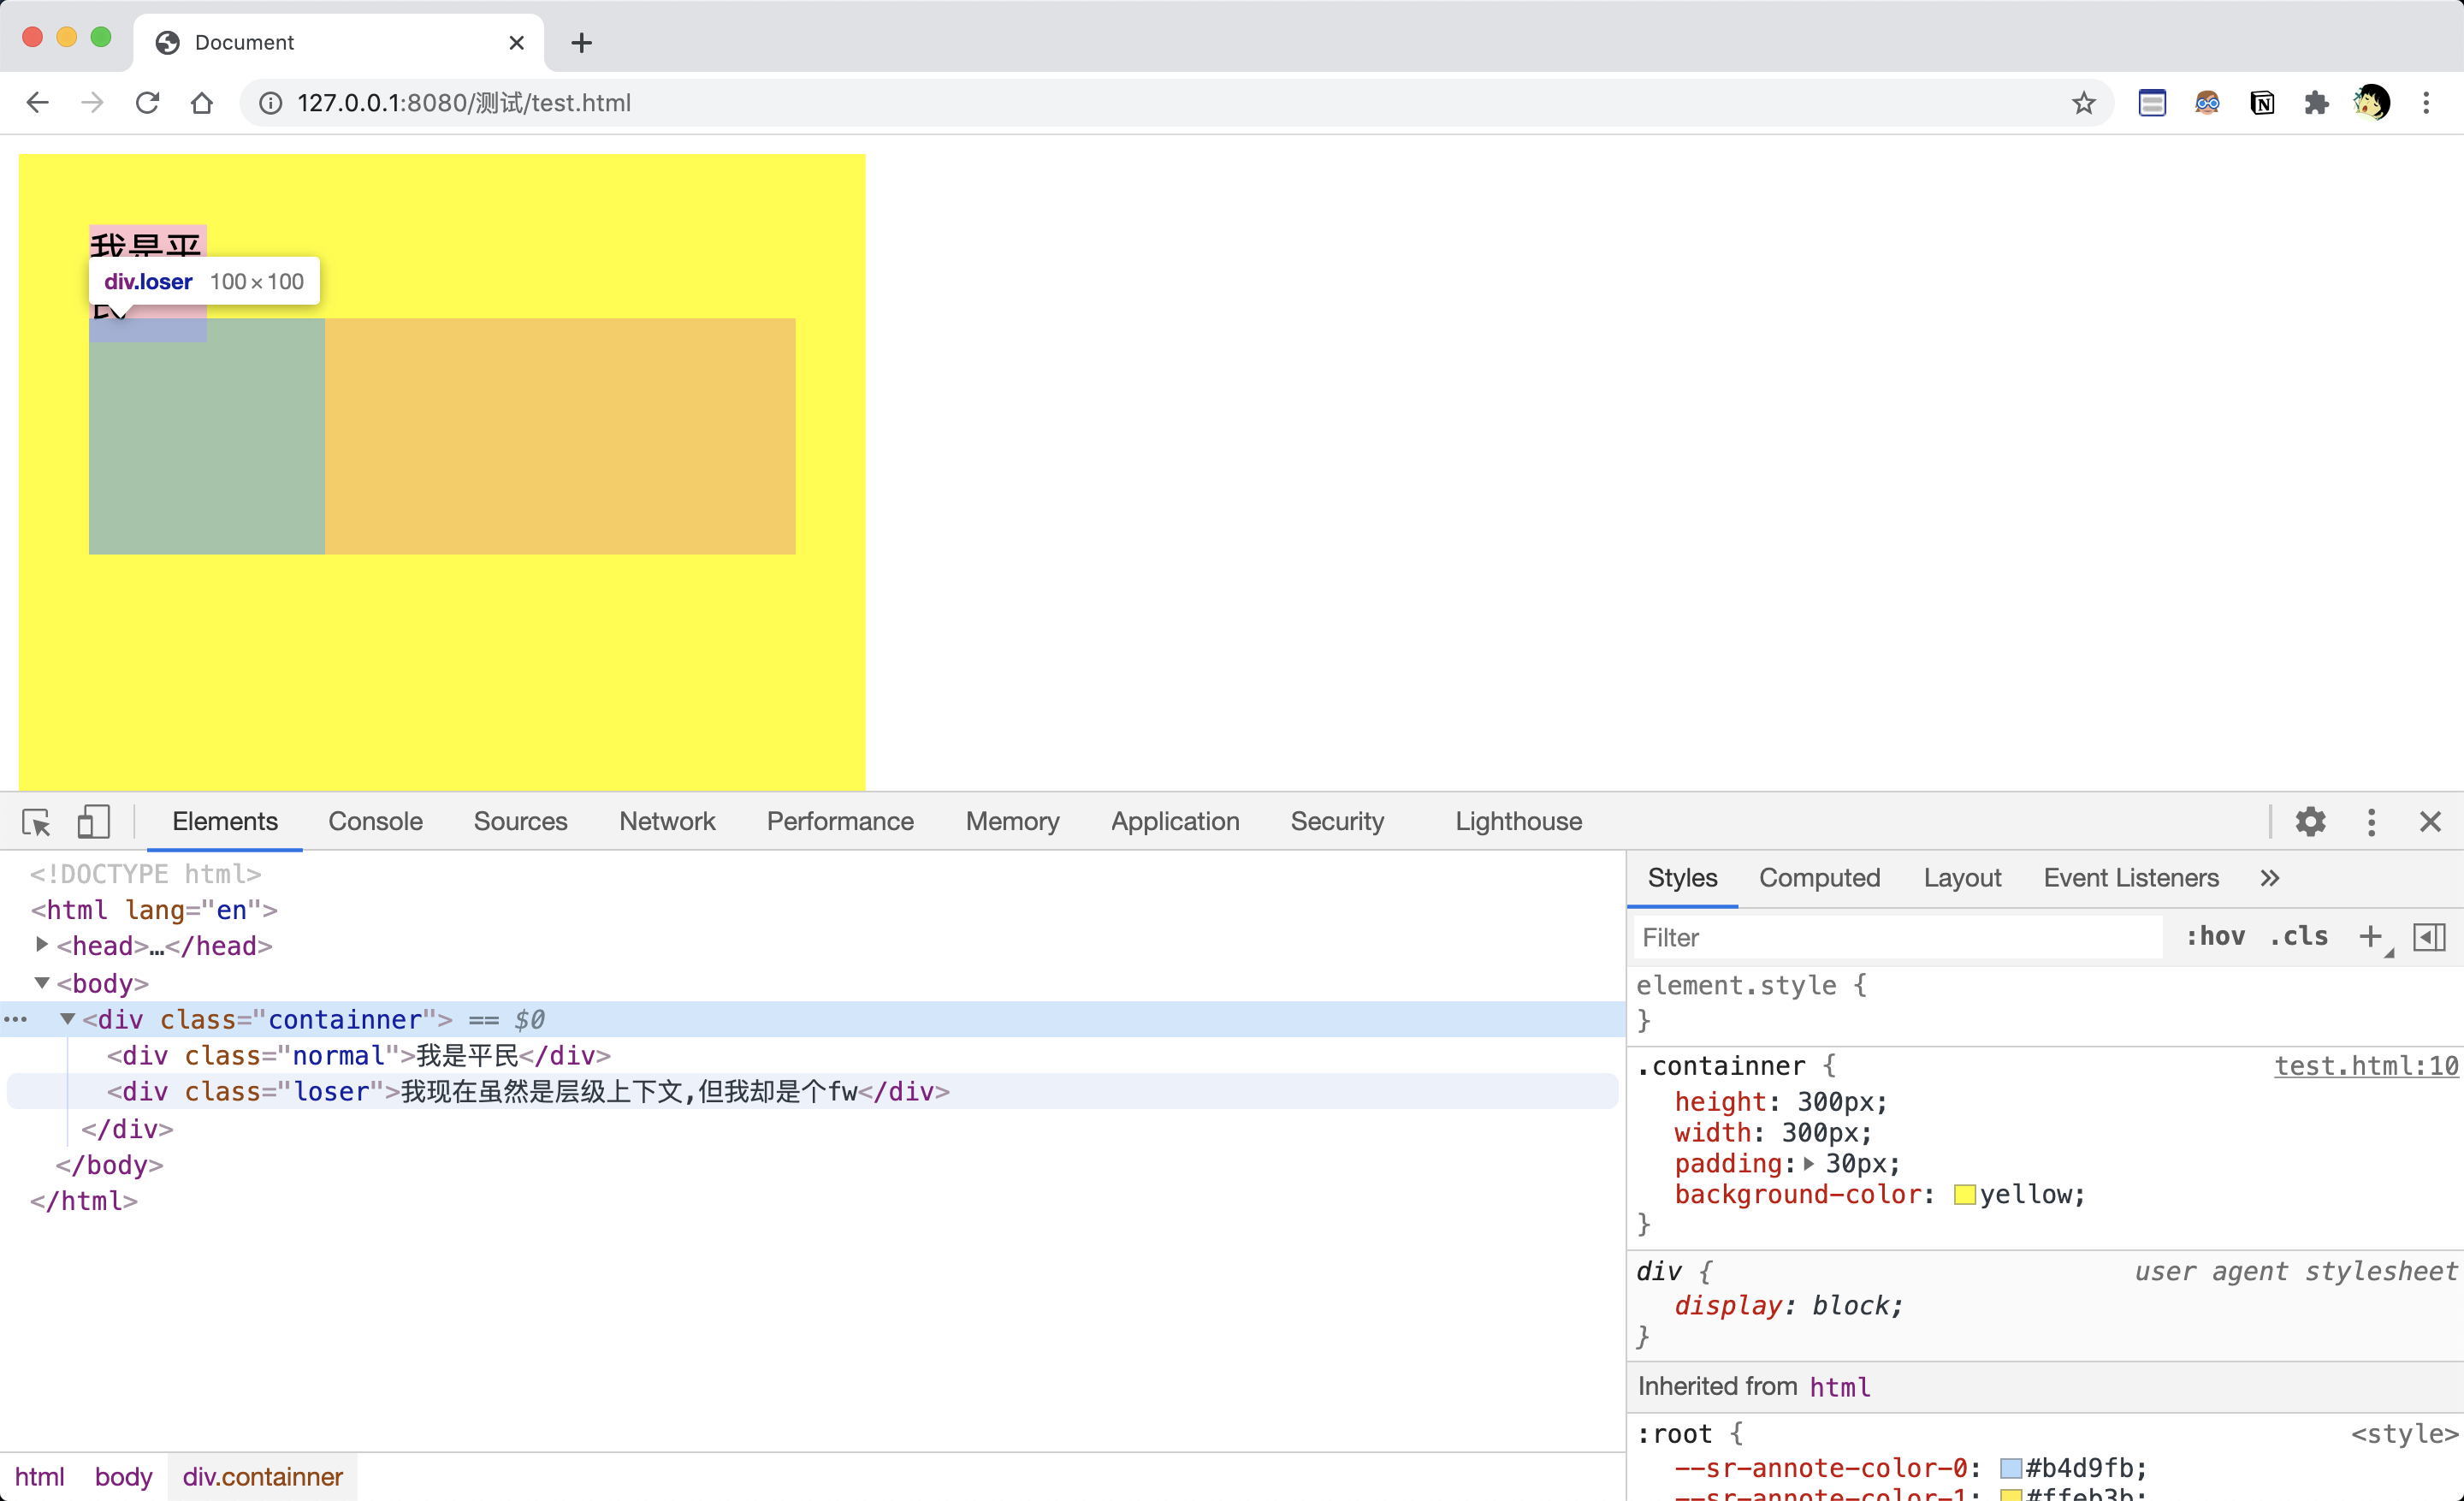Switch to the Console tab
The image size is (2464, 1501).
tap(375, 822)
